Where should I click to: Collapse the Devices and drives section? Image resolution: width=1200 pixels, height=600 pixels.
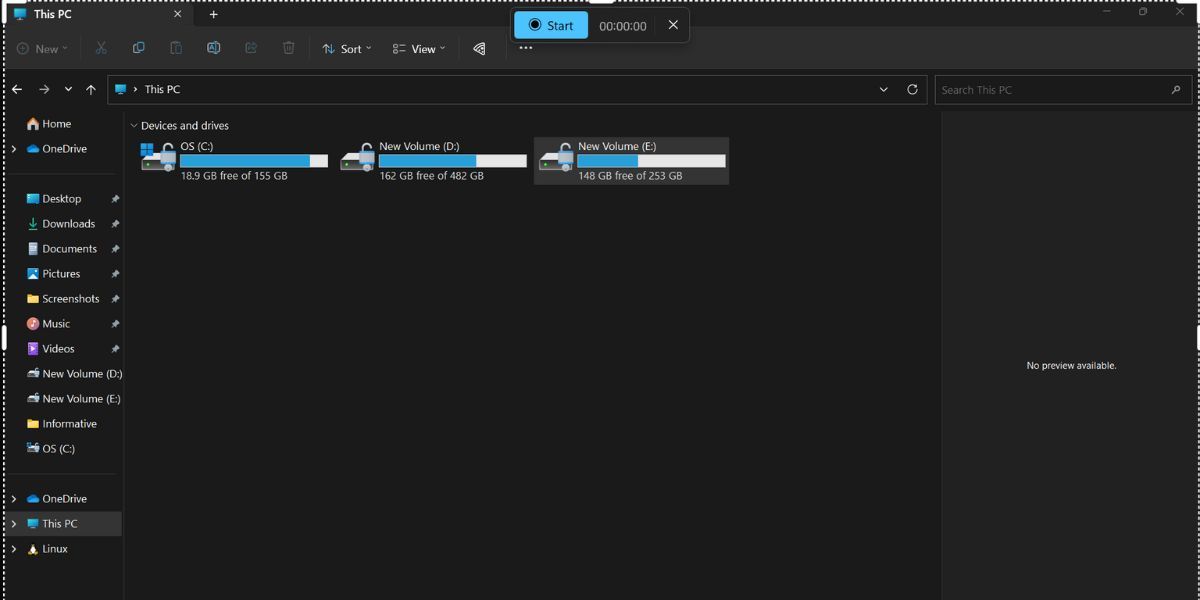coord(133,125)
